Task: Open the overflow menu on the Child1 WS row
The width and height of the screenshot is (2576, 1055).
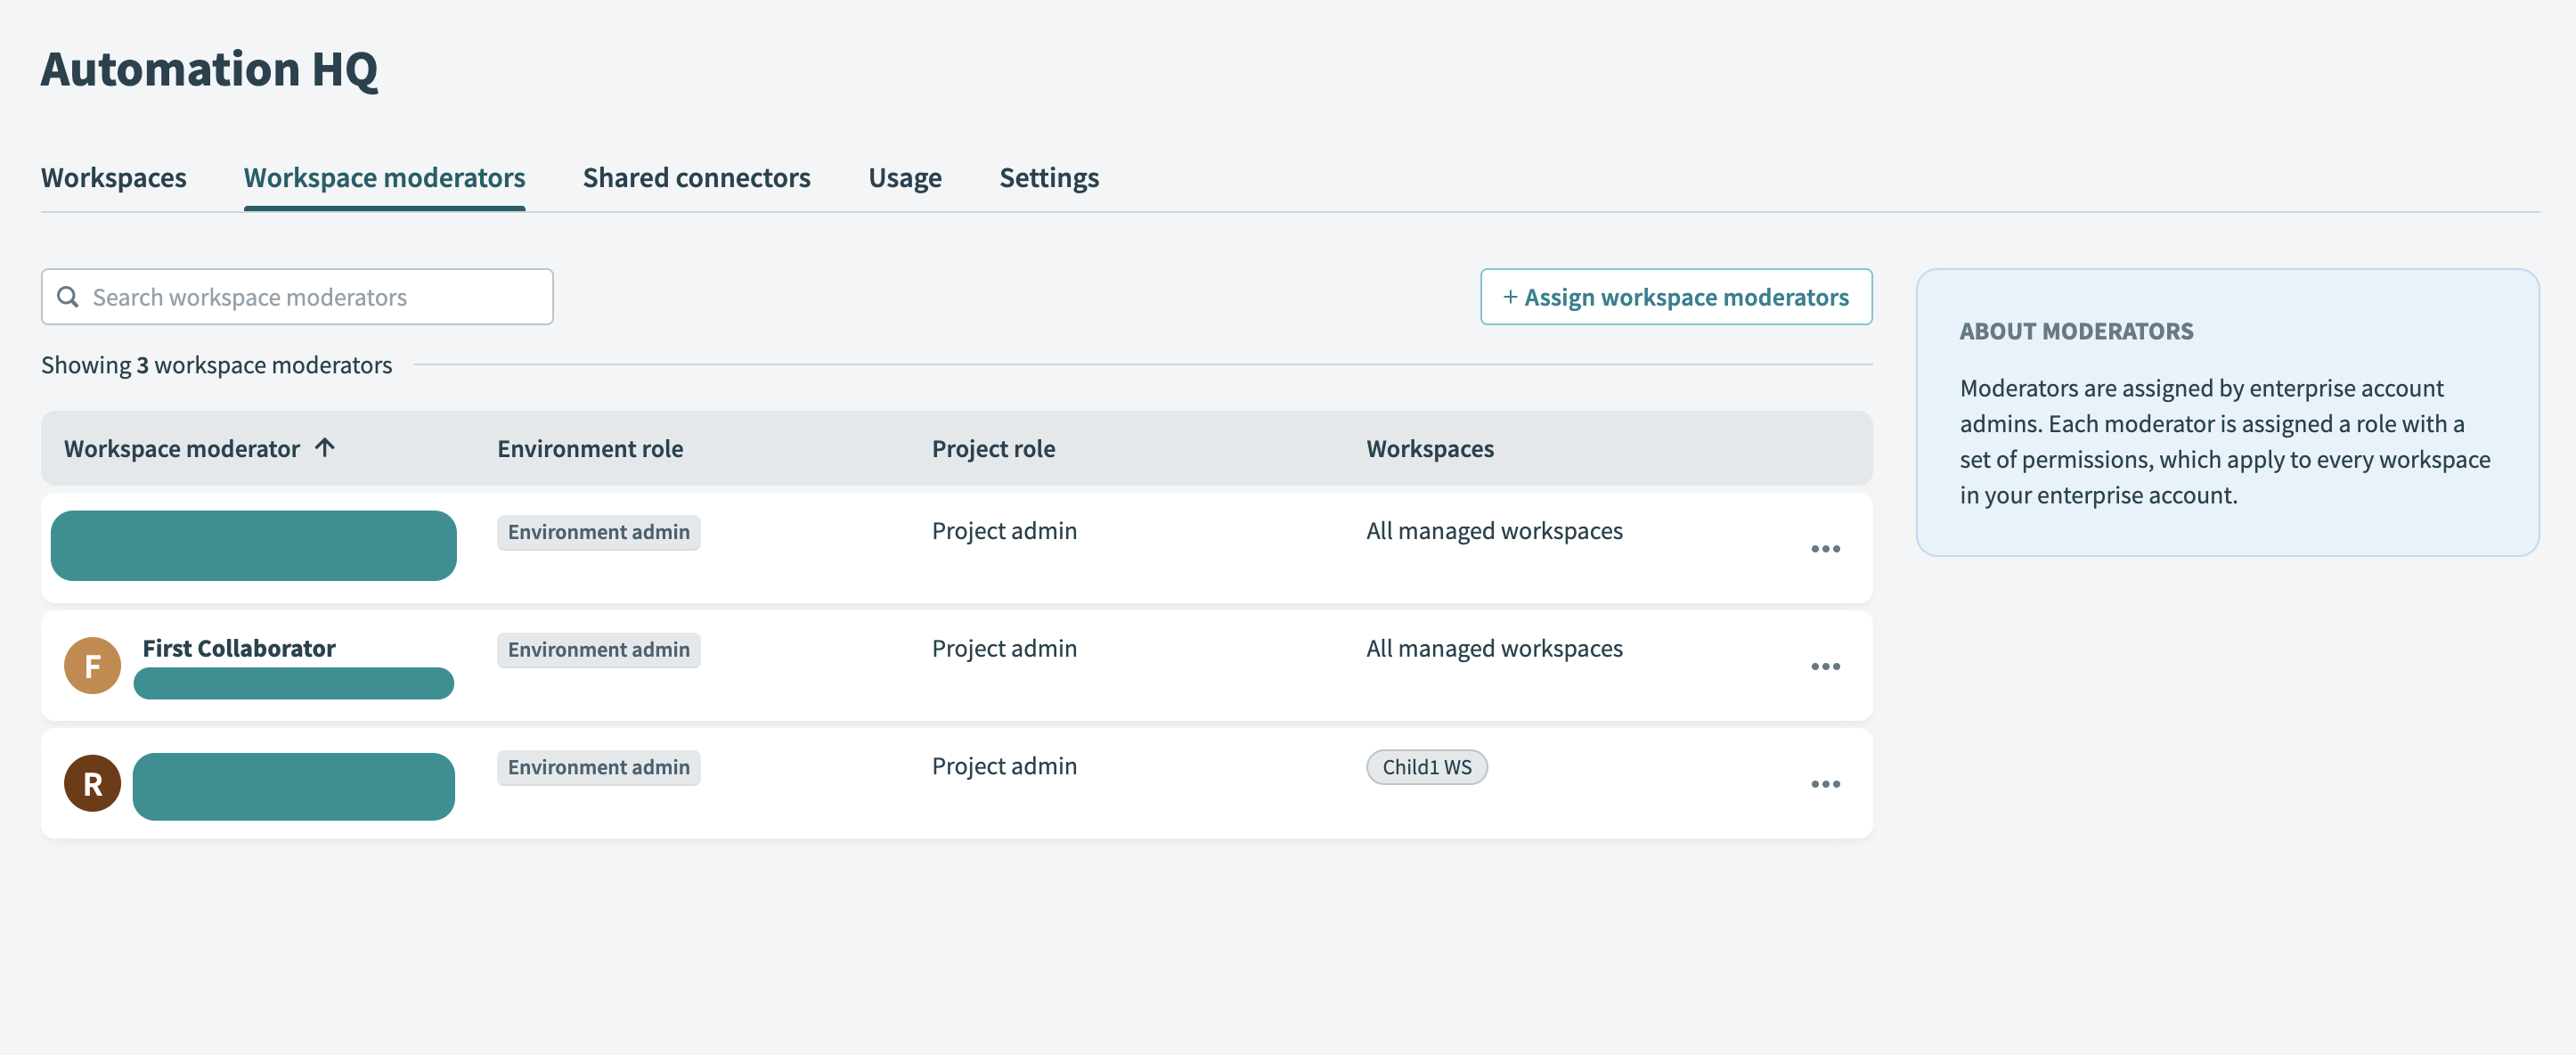Action: tap(1826, 784)
